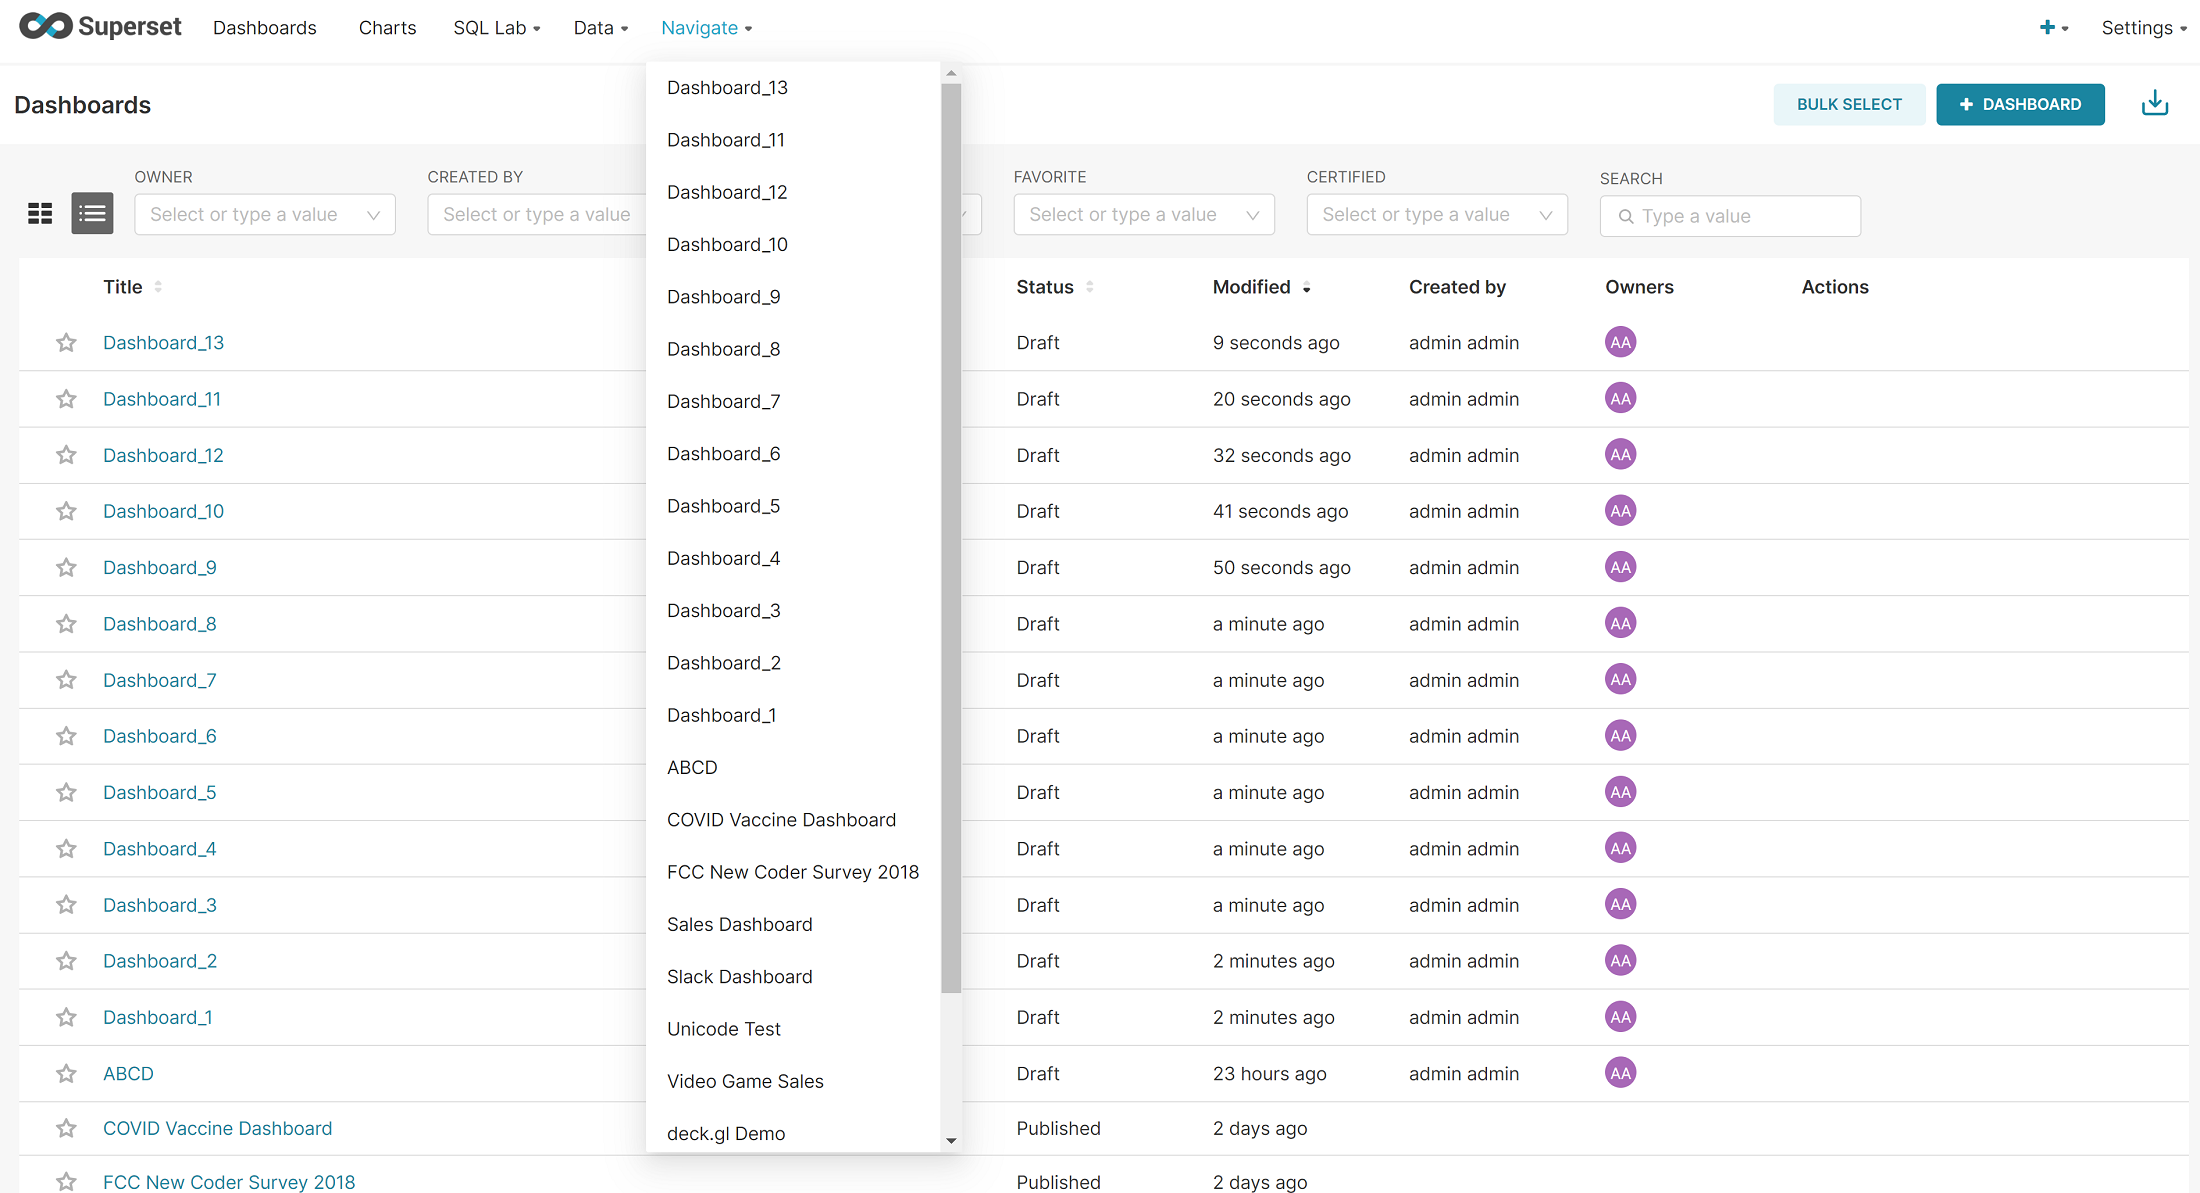Open the Dashboard_7 title link
This screenshot has width=2200, height=1193.
[159, 680]
